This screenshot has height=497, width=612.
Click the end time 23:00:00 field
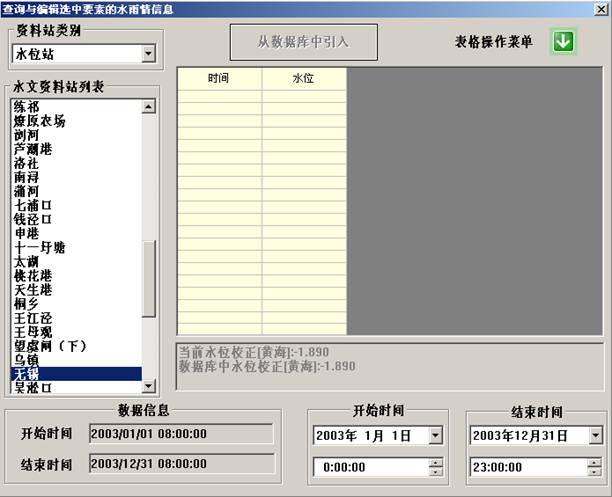pyautogui.click(x=528, y=466)
